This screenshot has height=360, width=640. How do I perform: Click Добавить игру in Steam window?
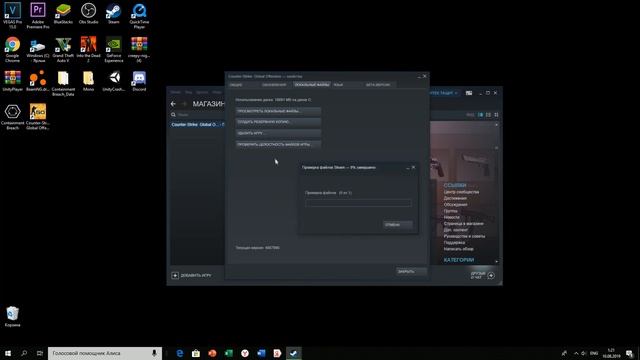tap(196, 276)
